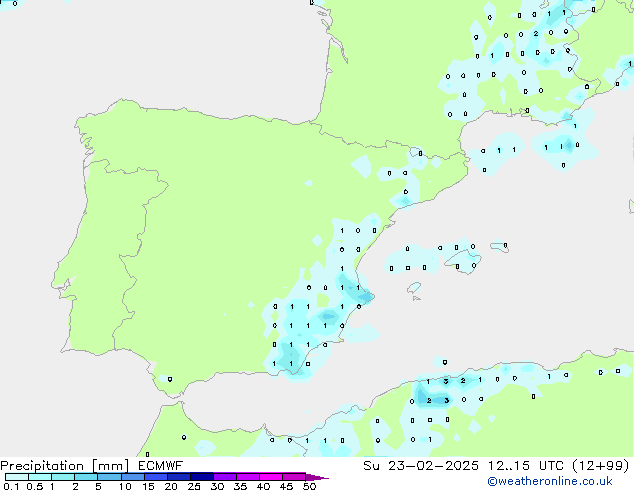Select the lightest legend swatch between 0.1 and 0.5
The image size is (634, 490).
17,477
